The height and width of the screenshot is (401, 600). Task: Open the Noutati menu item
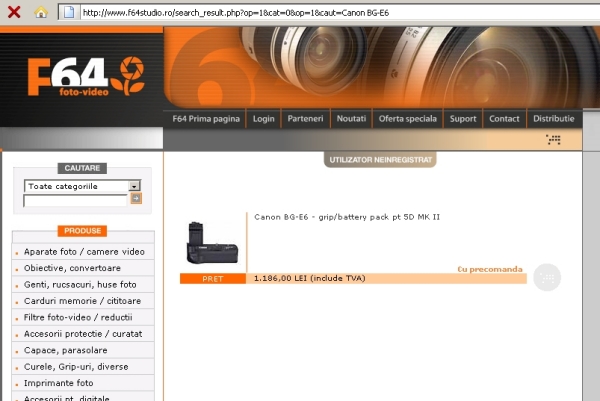coord(351,119)
